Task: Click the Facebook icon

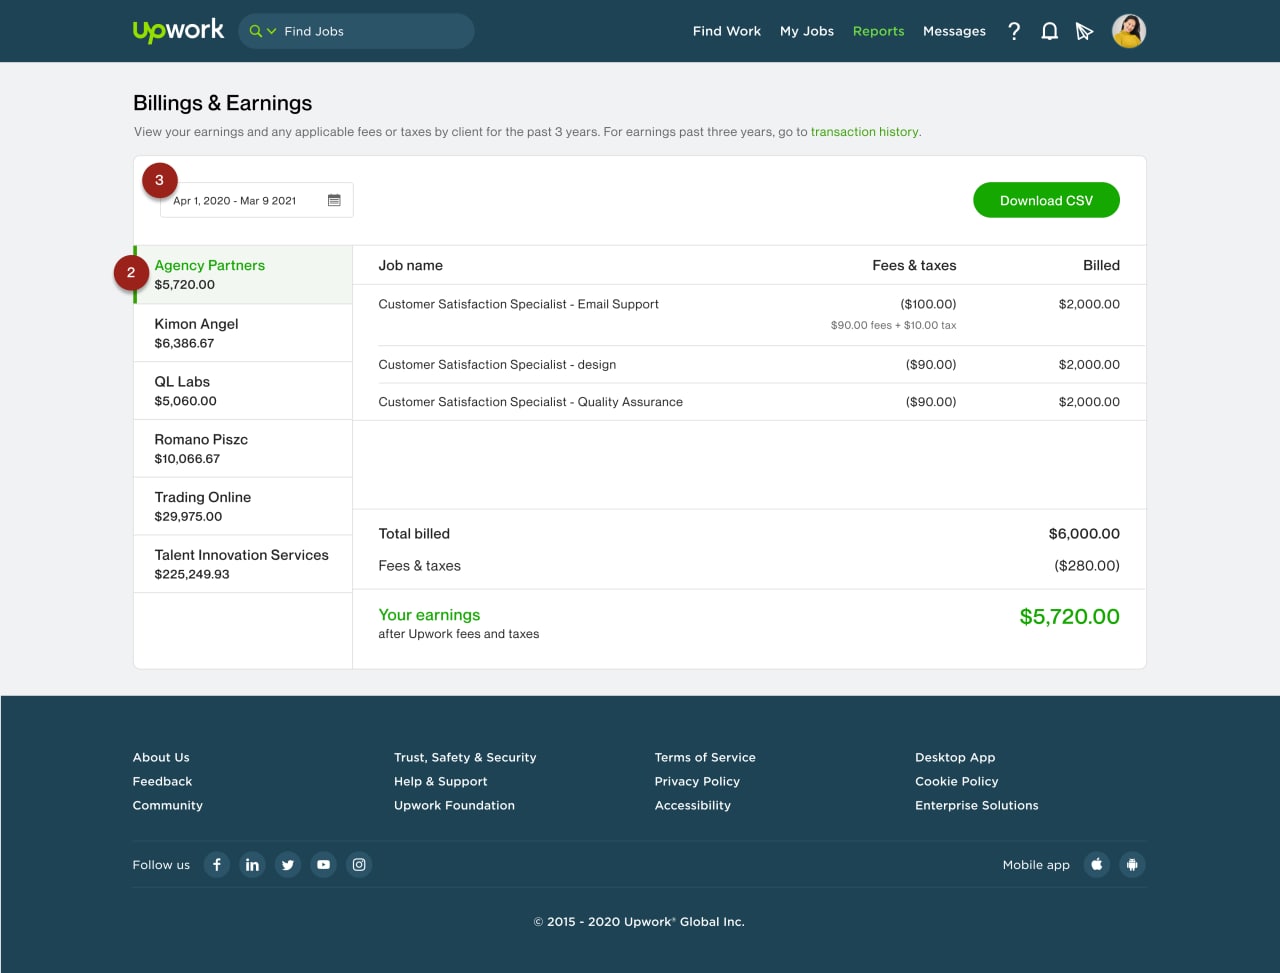Action: tap(217, 865)
